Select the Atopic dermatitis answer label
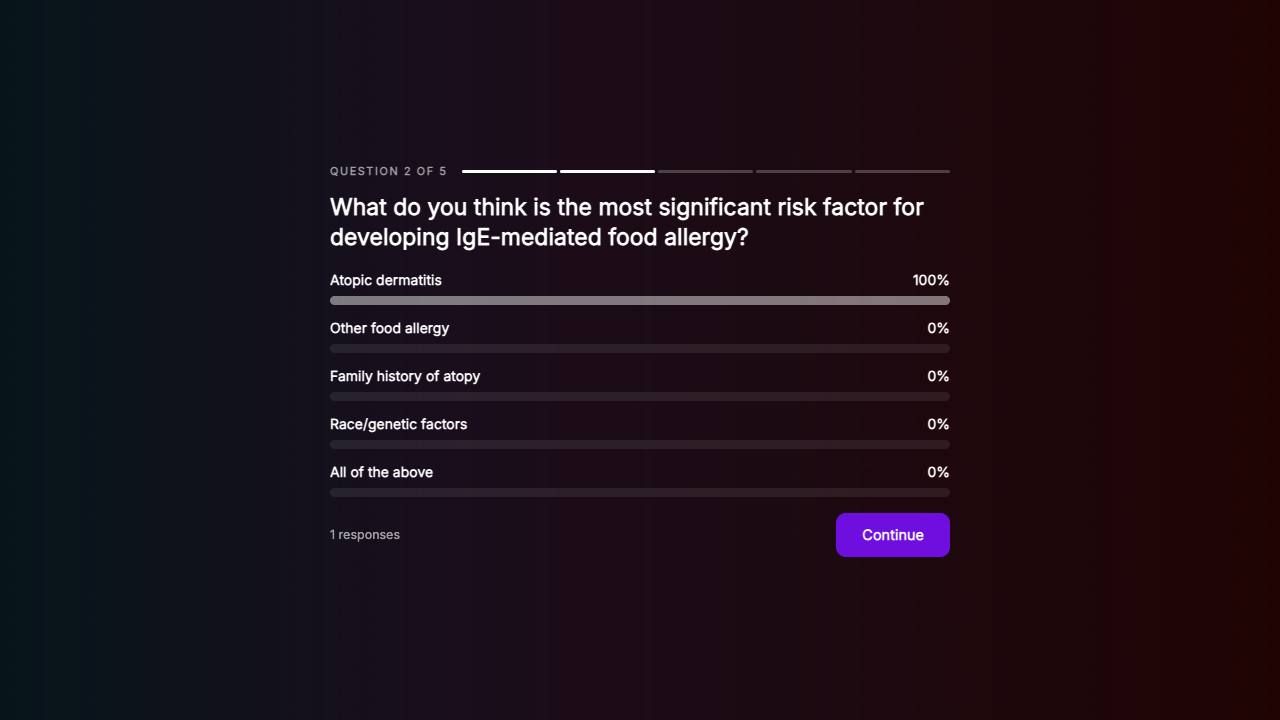The width and height of the screenshot is (1280, 720). point(386,280)
